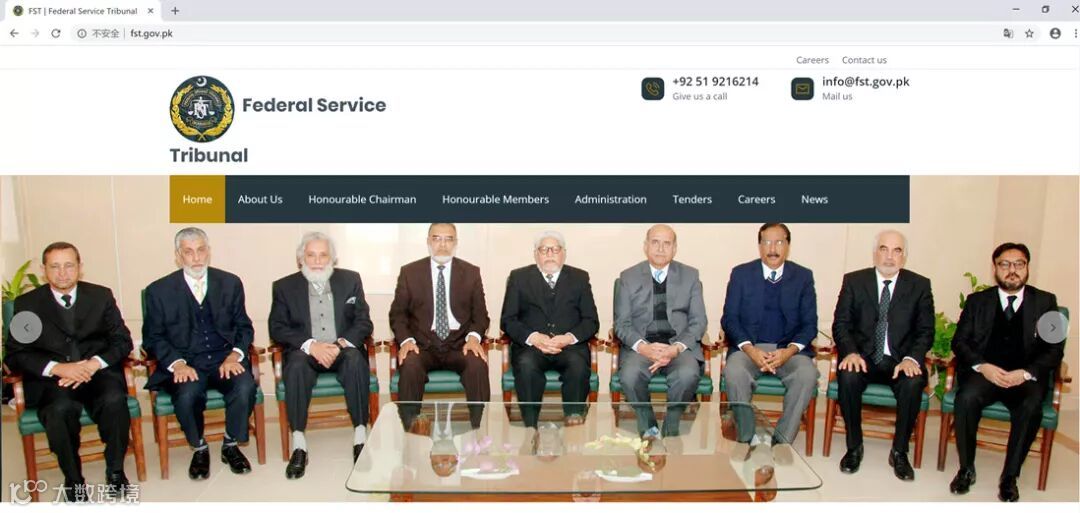The width and height of the screenshot is (1080, 513).
Task: Click the Contact us link at top
Action: 864,60
